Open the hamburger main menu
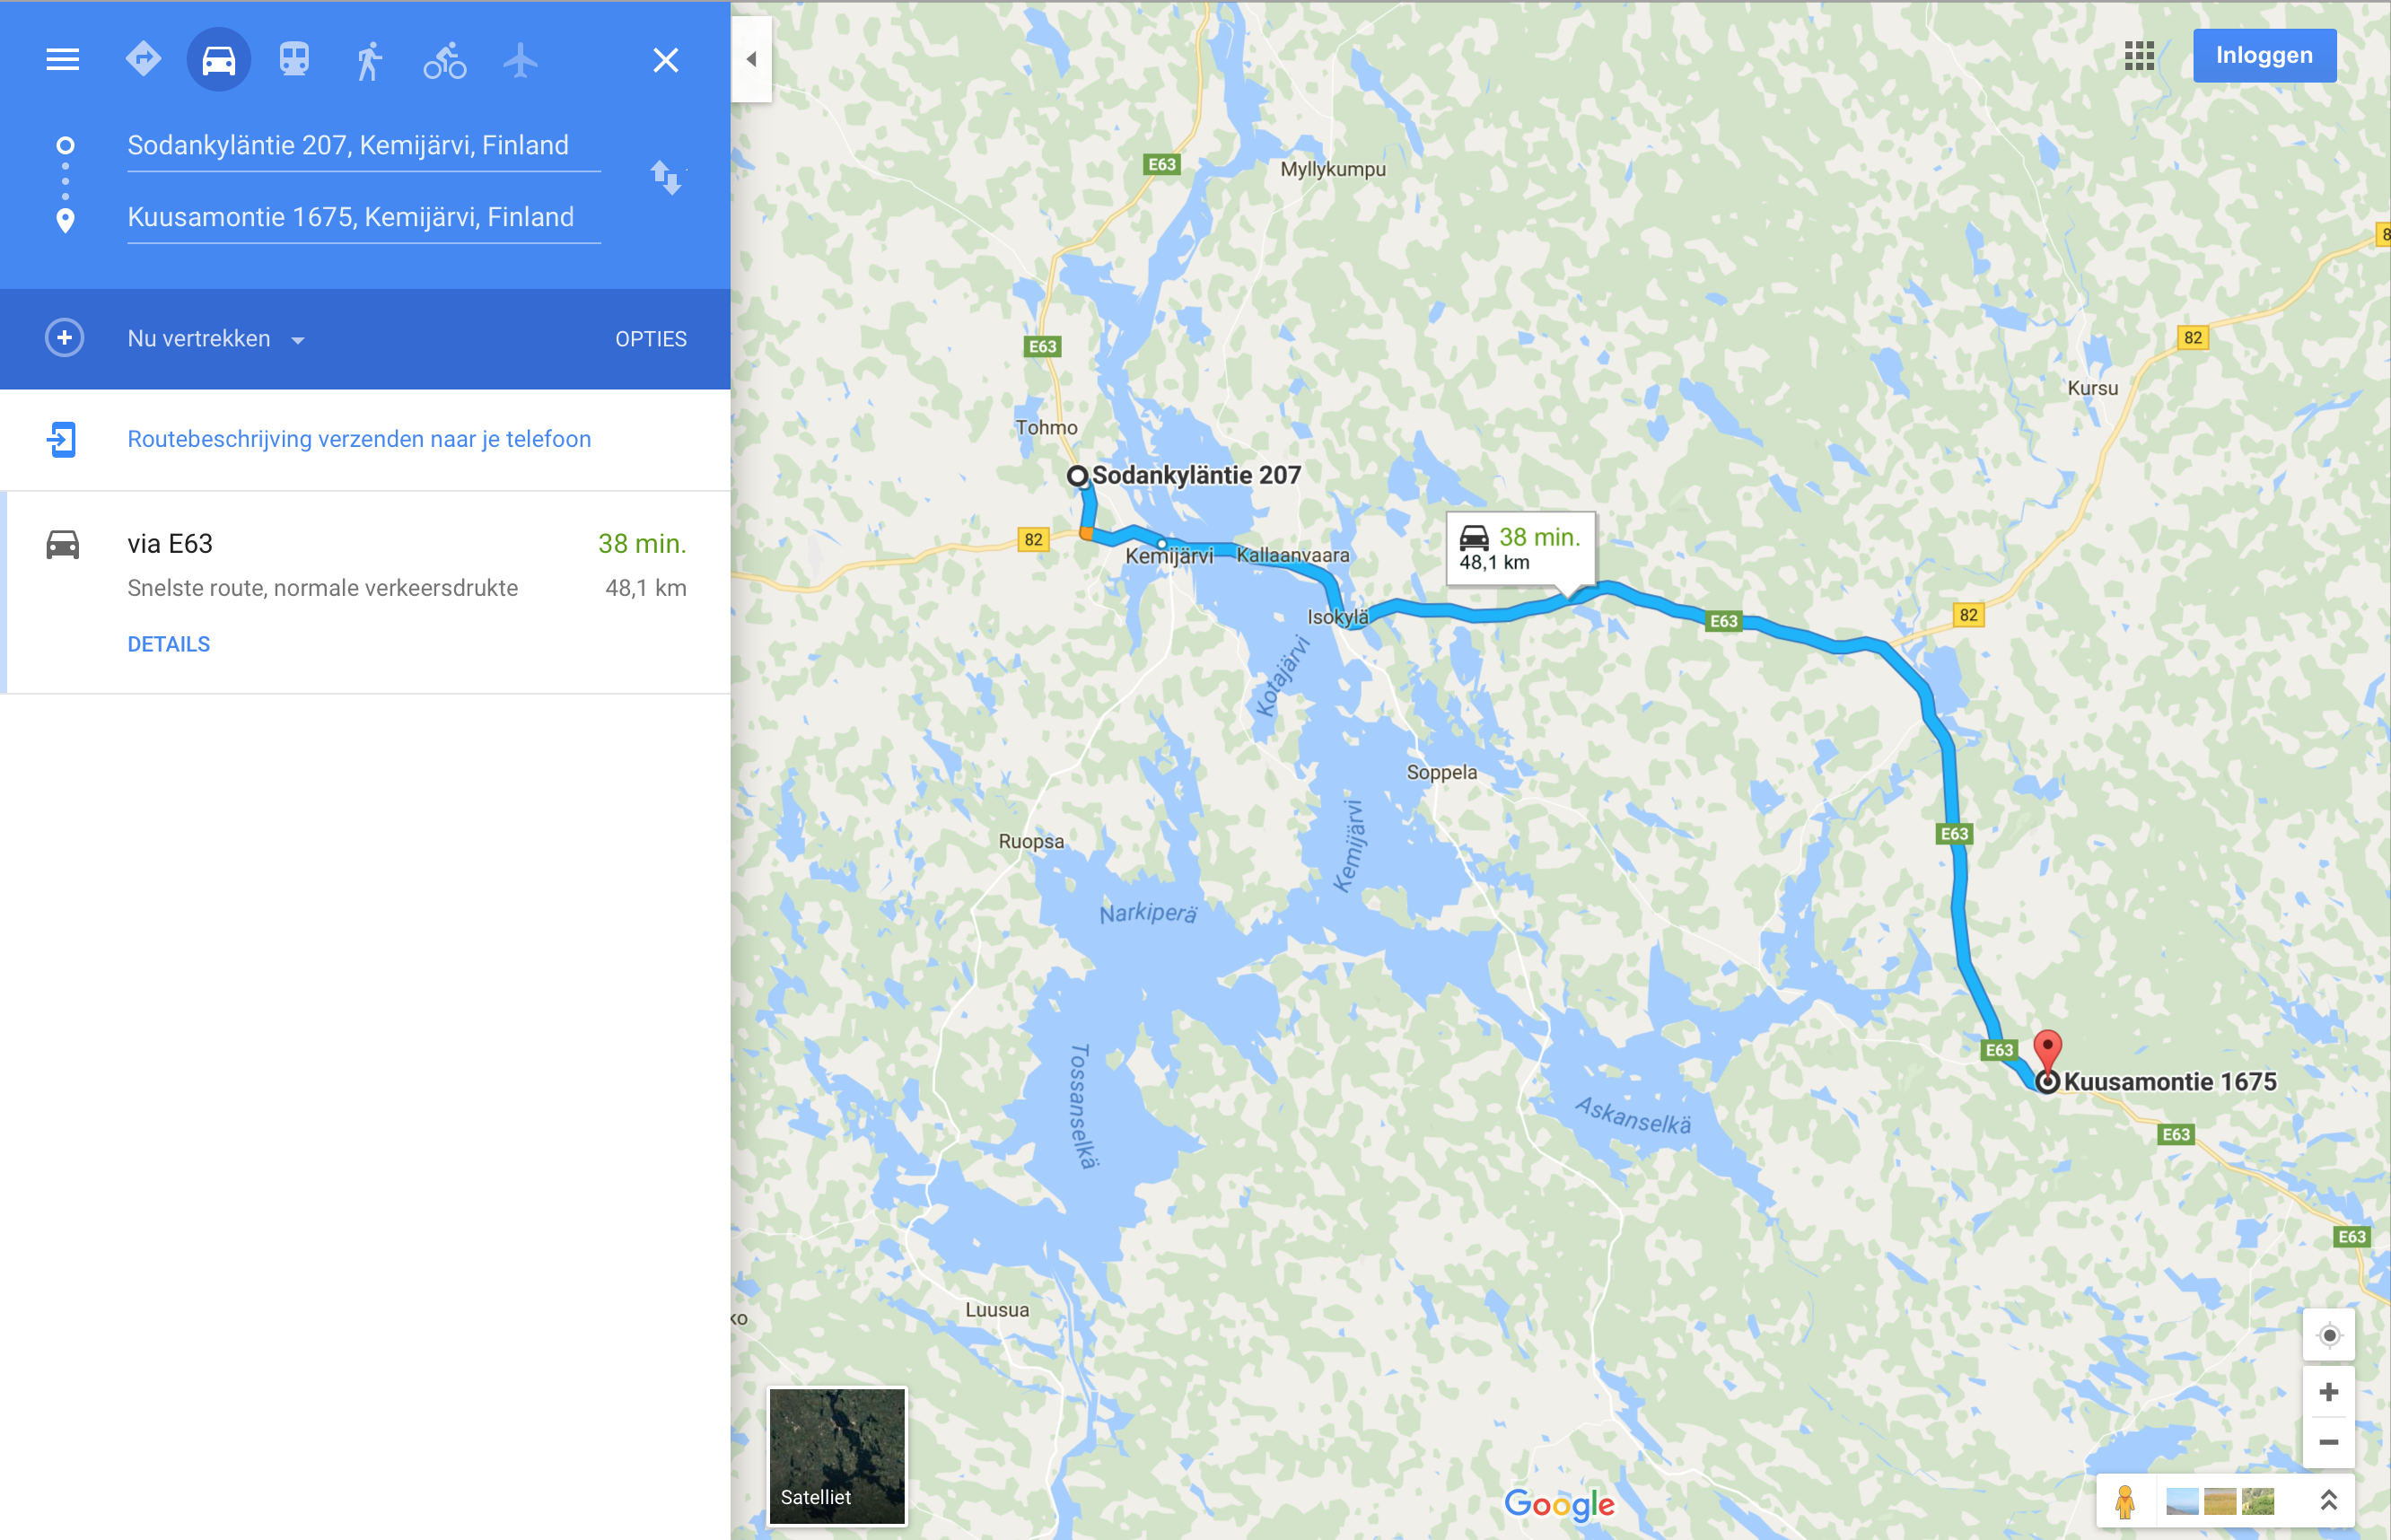The height and width of the screenshot is (1540, 2391). pyautogui.click(x=62, y=59)
